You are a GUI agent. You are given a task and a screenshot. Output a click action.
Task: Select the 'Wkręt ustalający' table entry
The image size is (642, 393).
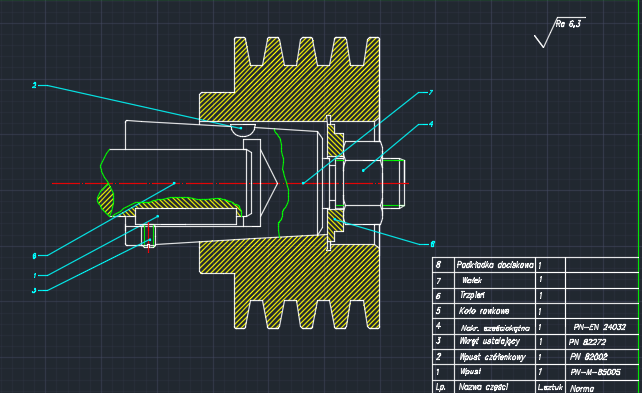pyautogui.click(x=495, y=342)
